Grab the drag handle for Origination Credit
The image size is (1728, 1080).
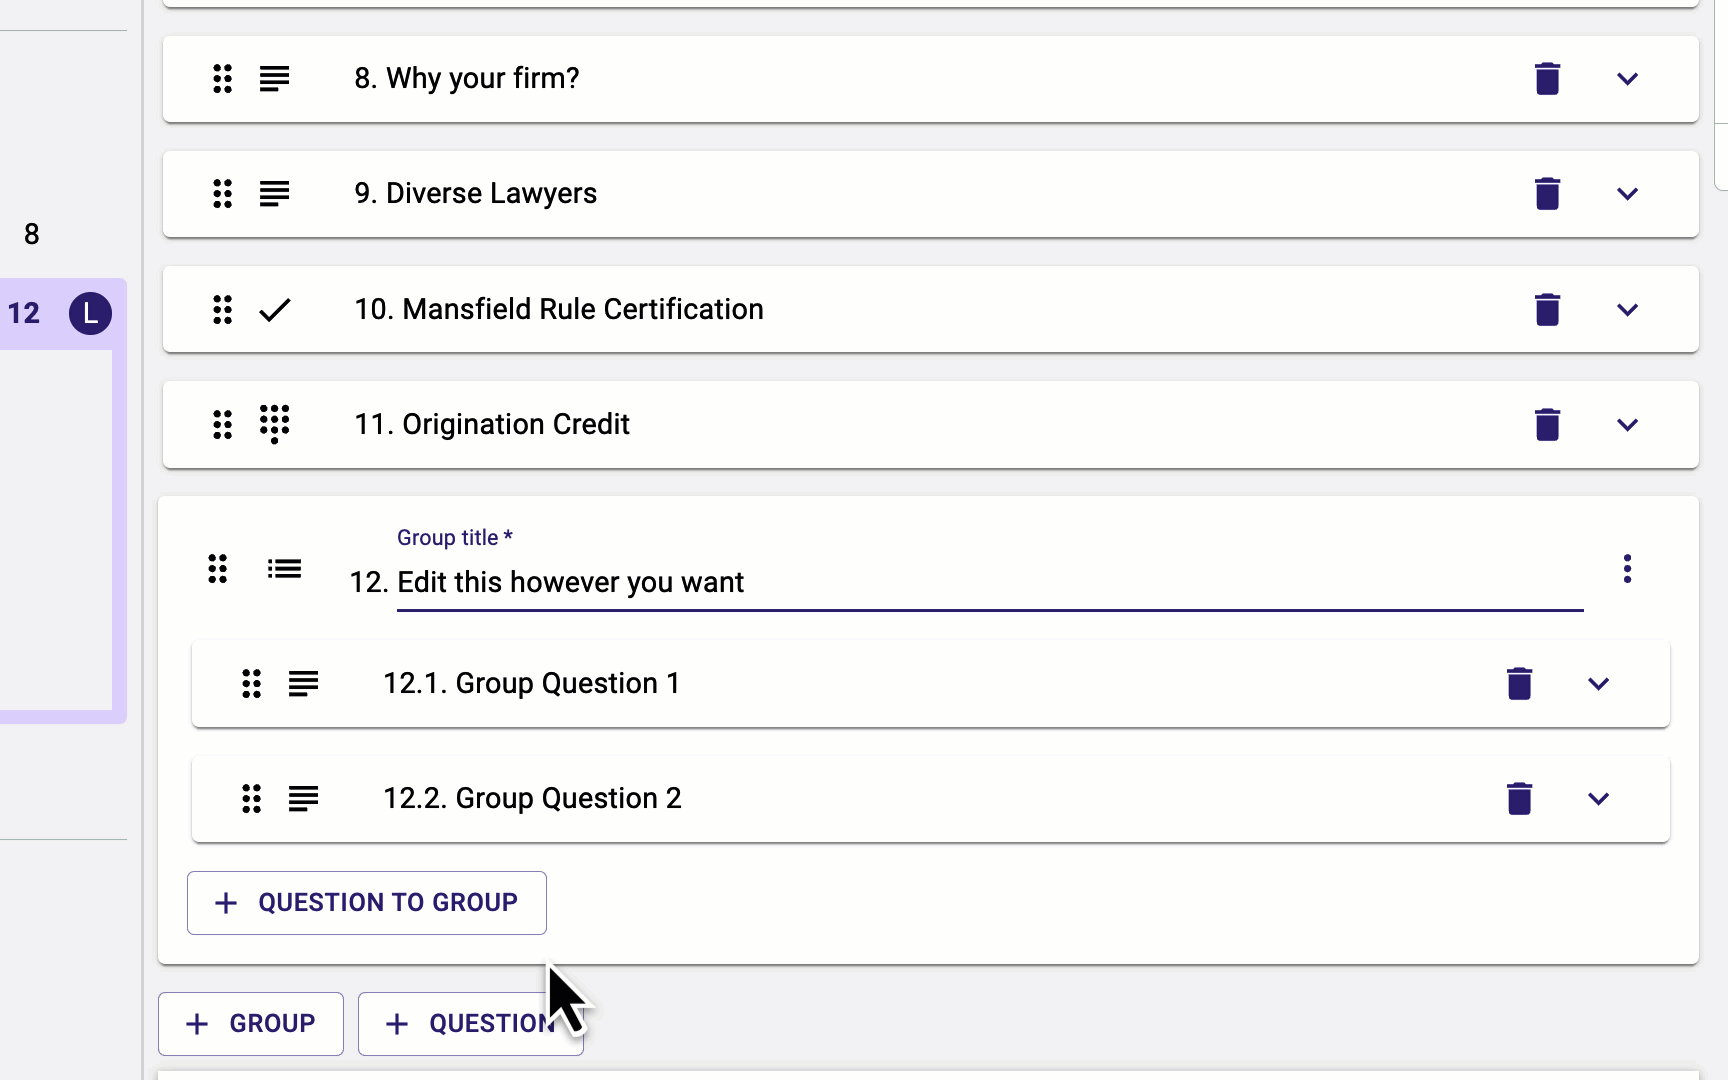pos(222,424)
